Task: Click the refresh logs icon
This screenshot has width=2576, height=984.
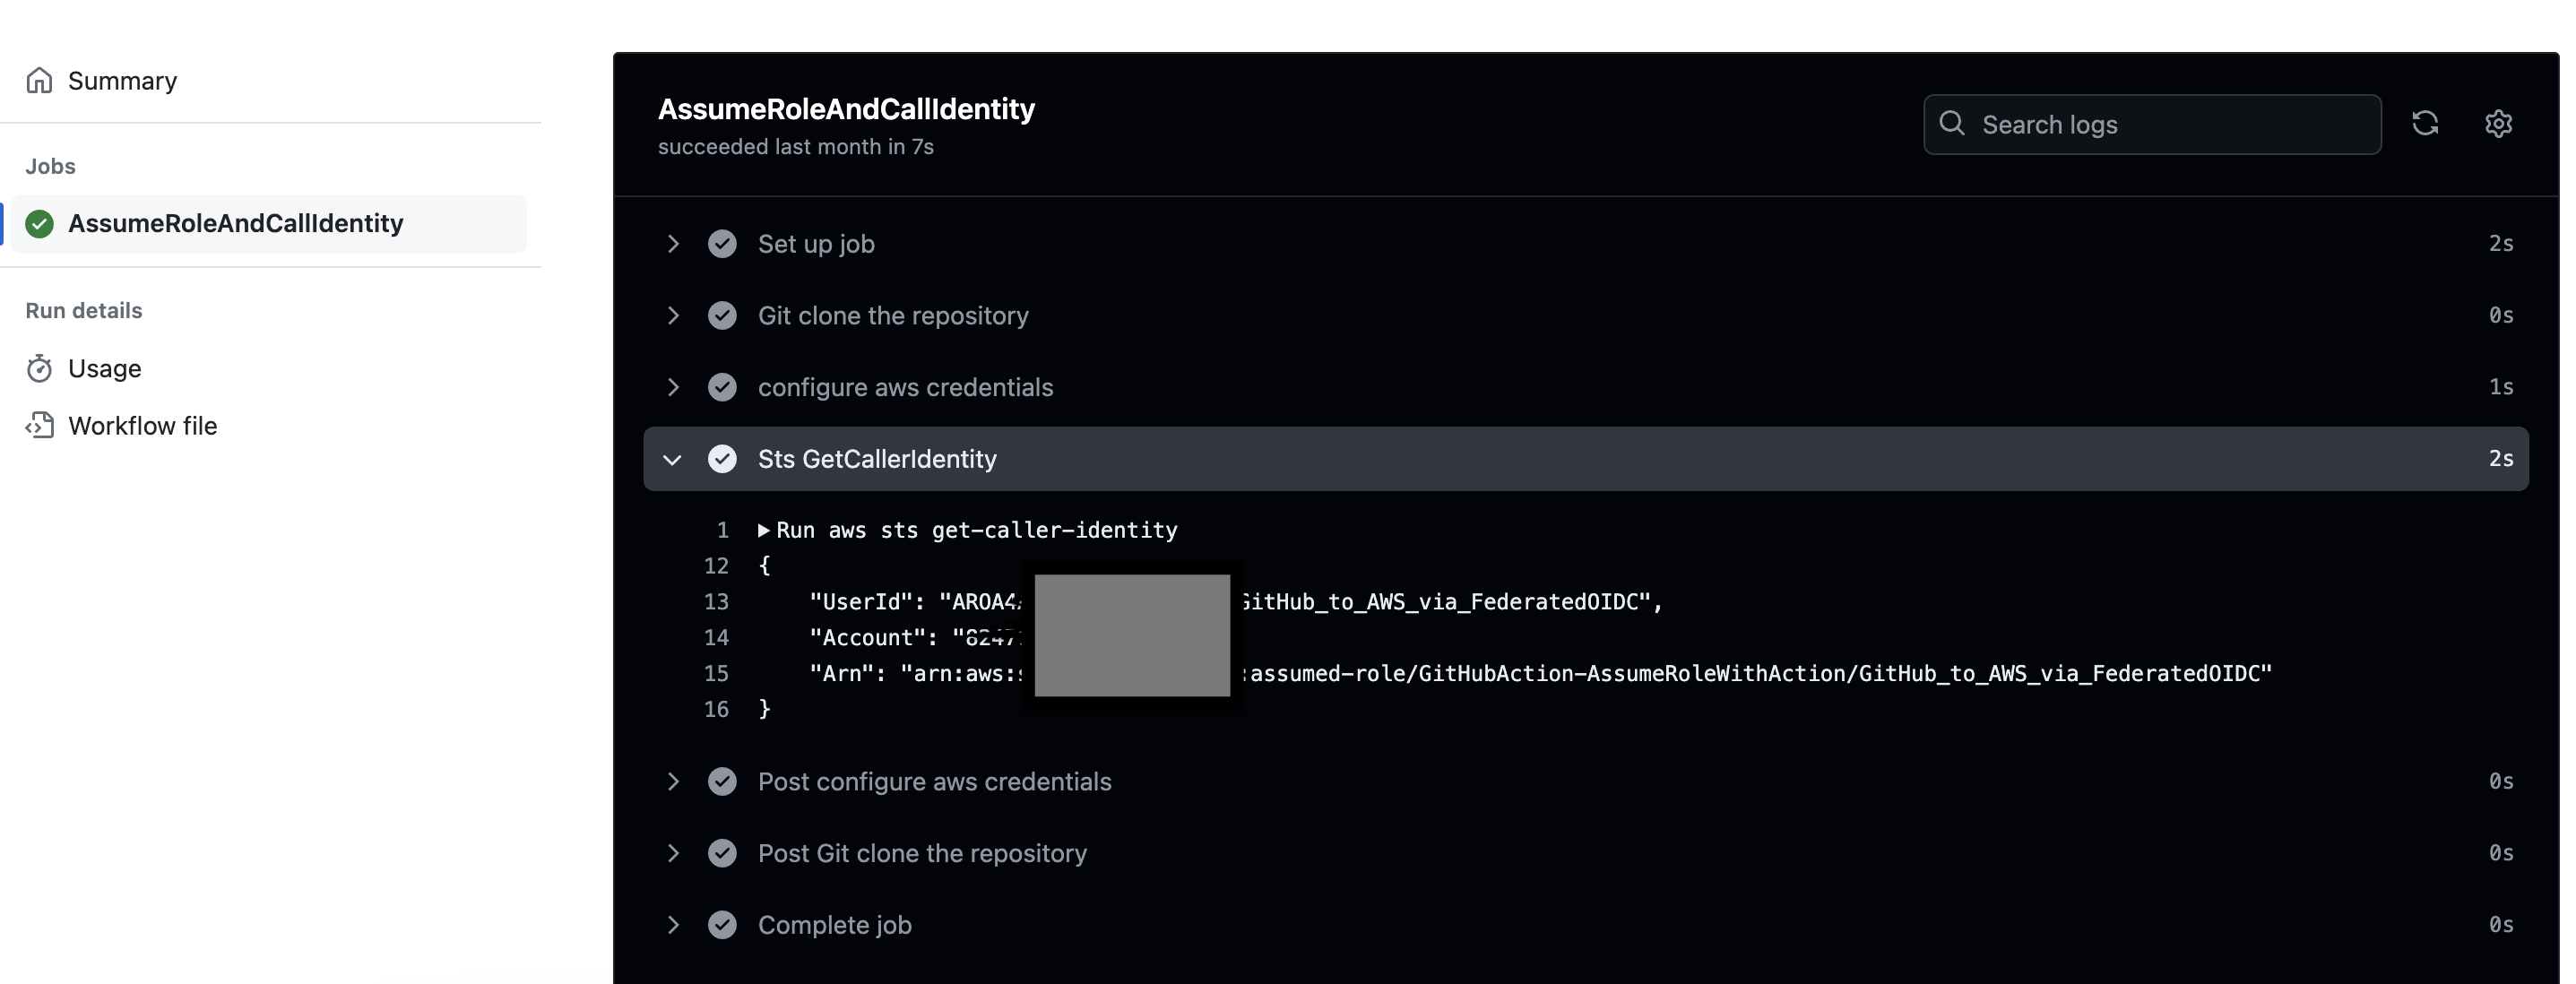Action: click(2427, 123)
